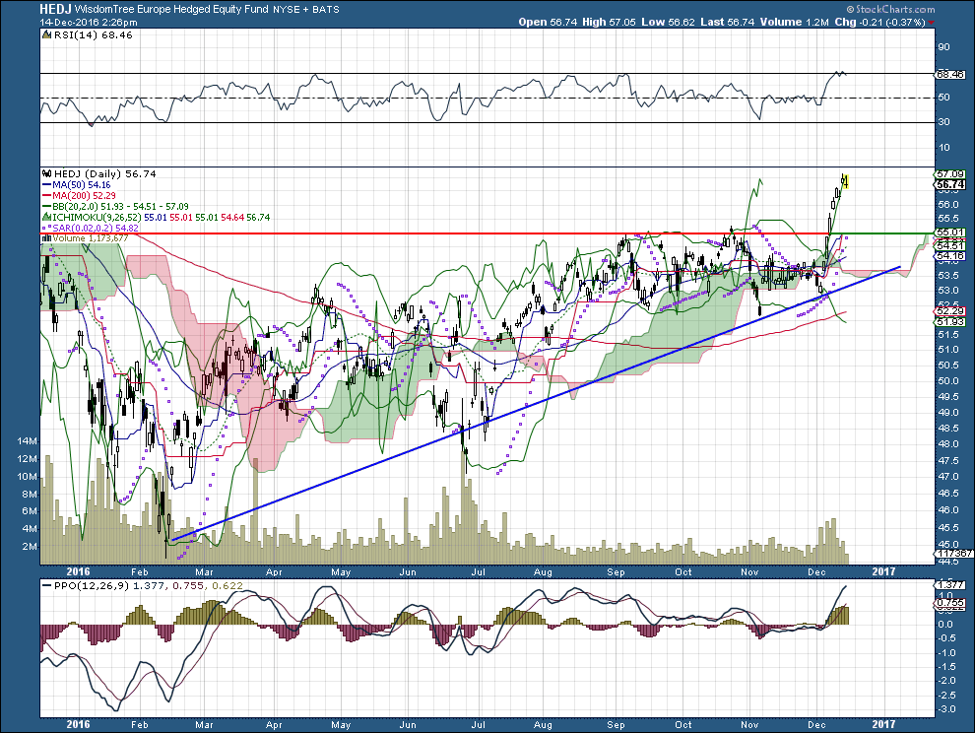
Task: Click the 14M volume axis label
Action: click(27, 441)
